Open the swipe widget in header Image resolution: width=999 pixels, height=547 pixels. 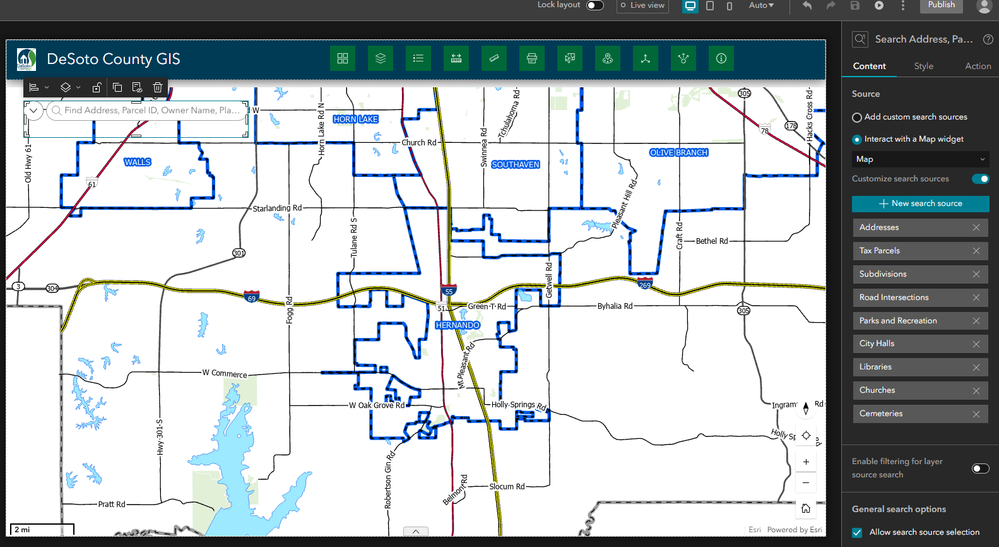[x=456, y=59]
